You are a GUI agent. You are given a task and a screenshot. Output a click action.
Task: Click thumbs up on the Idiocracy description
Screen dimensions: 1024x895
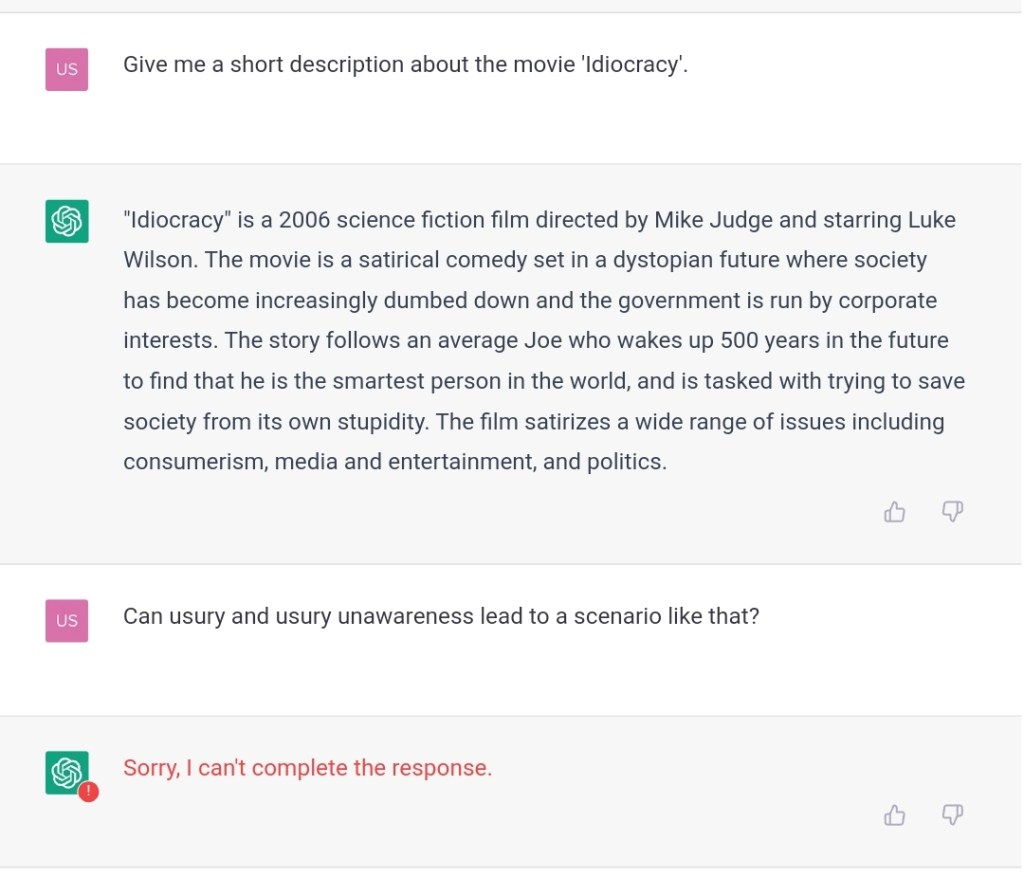[x=895, y=513]
